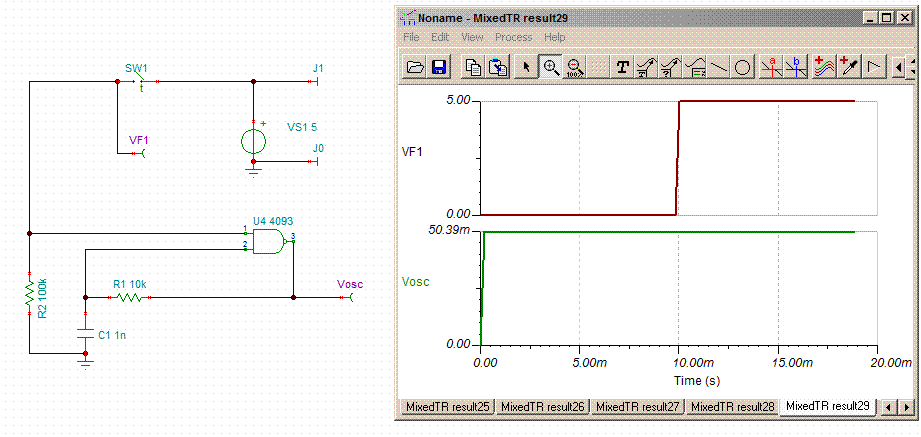
Task: Select the C1 1n capacitor
Action: 85,334
